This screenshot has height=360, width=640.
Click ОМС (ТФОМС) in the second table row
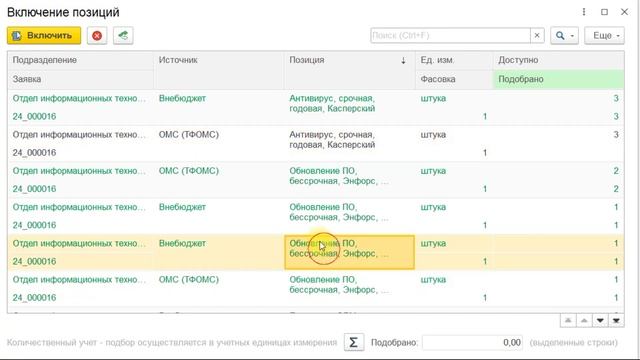[189, 135]
